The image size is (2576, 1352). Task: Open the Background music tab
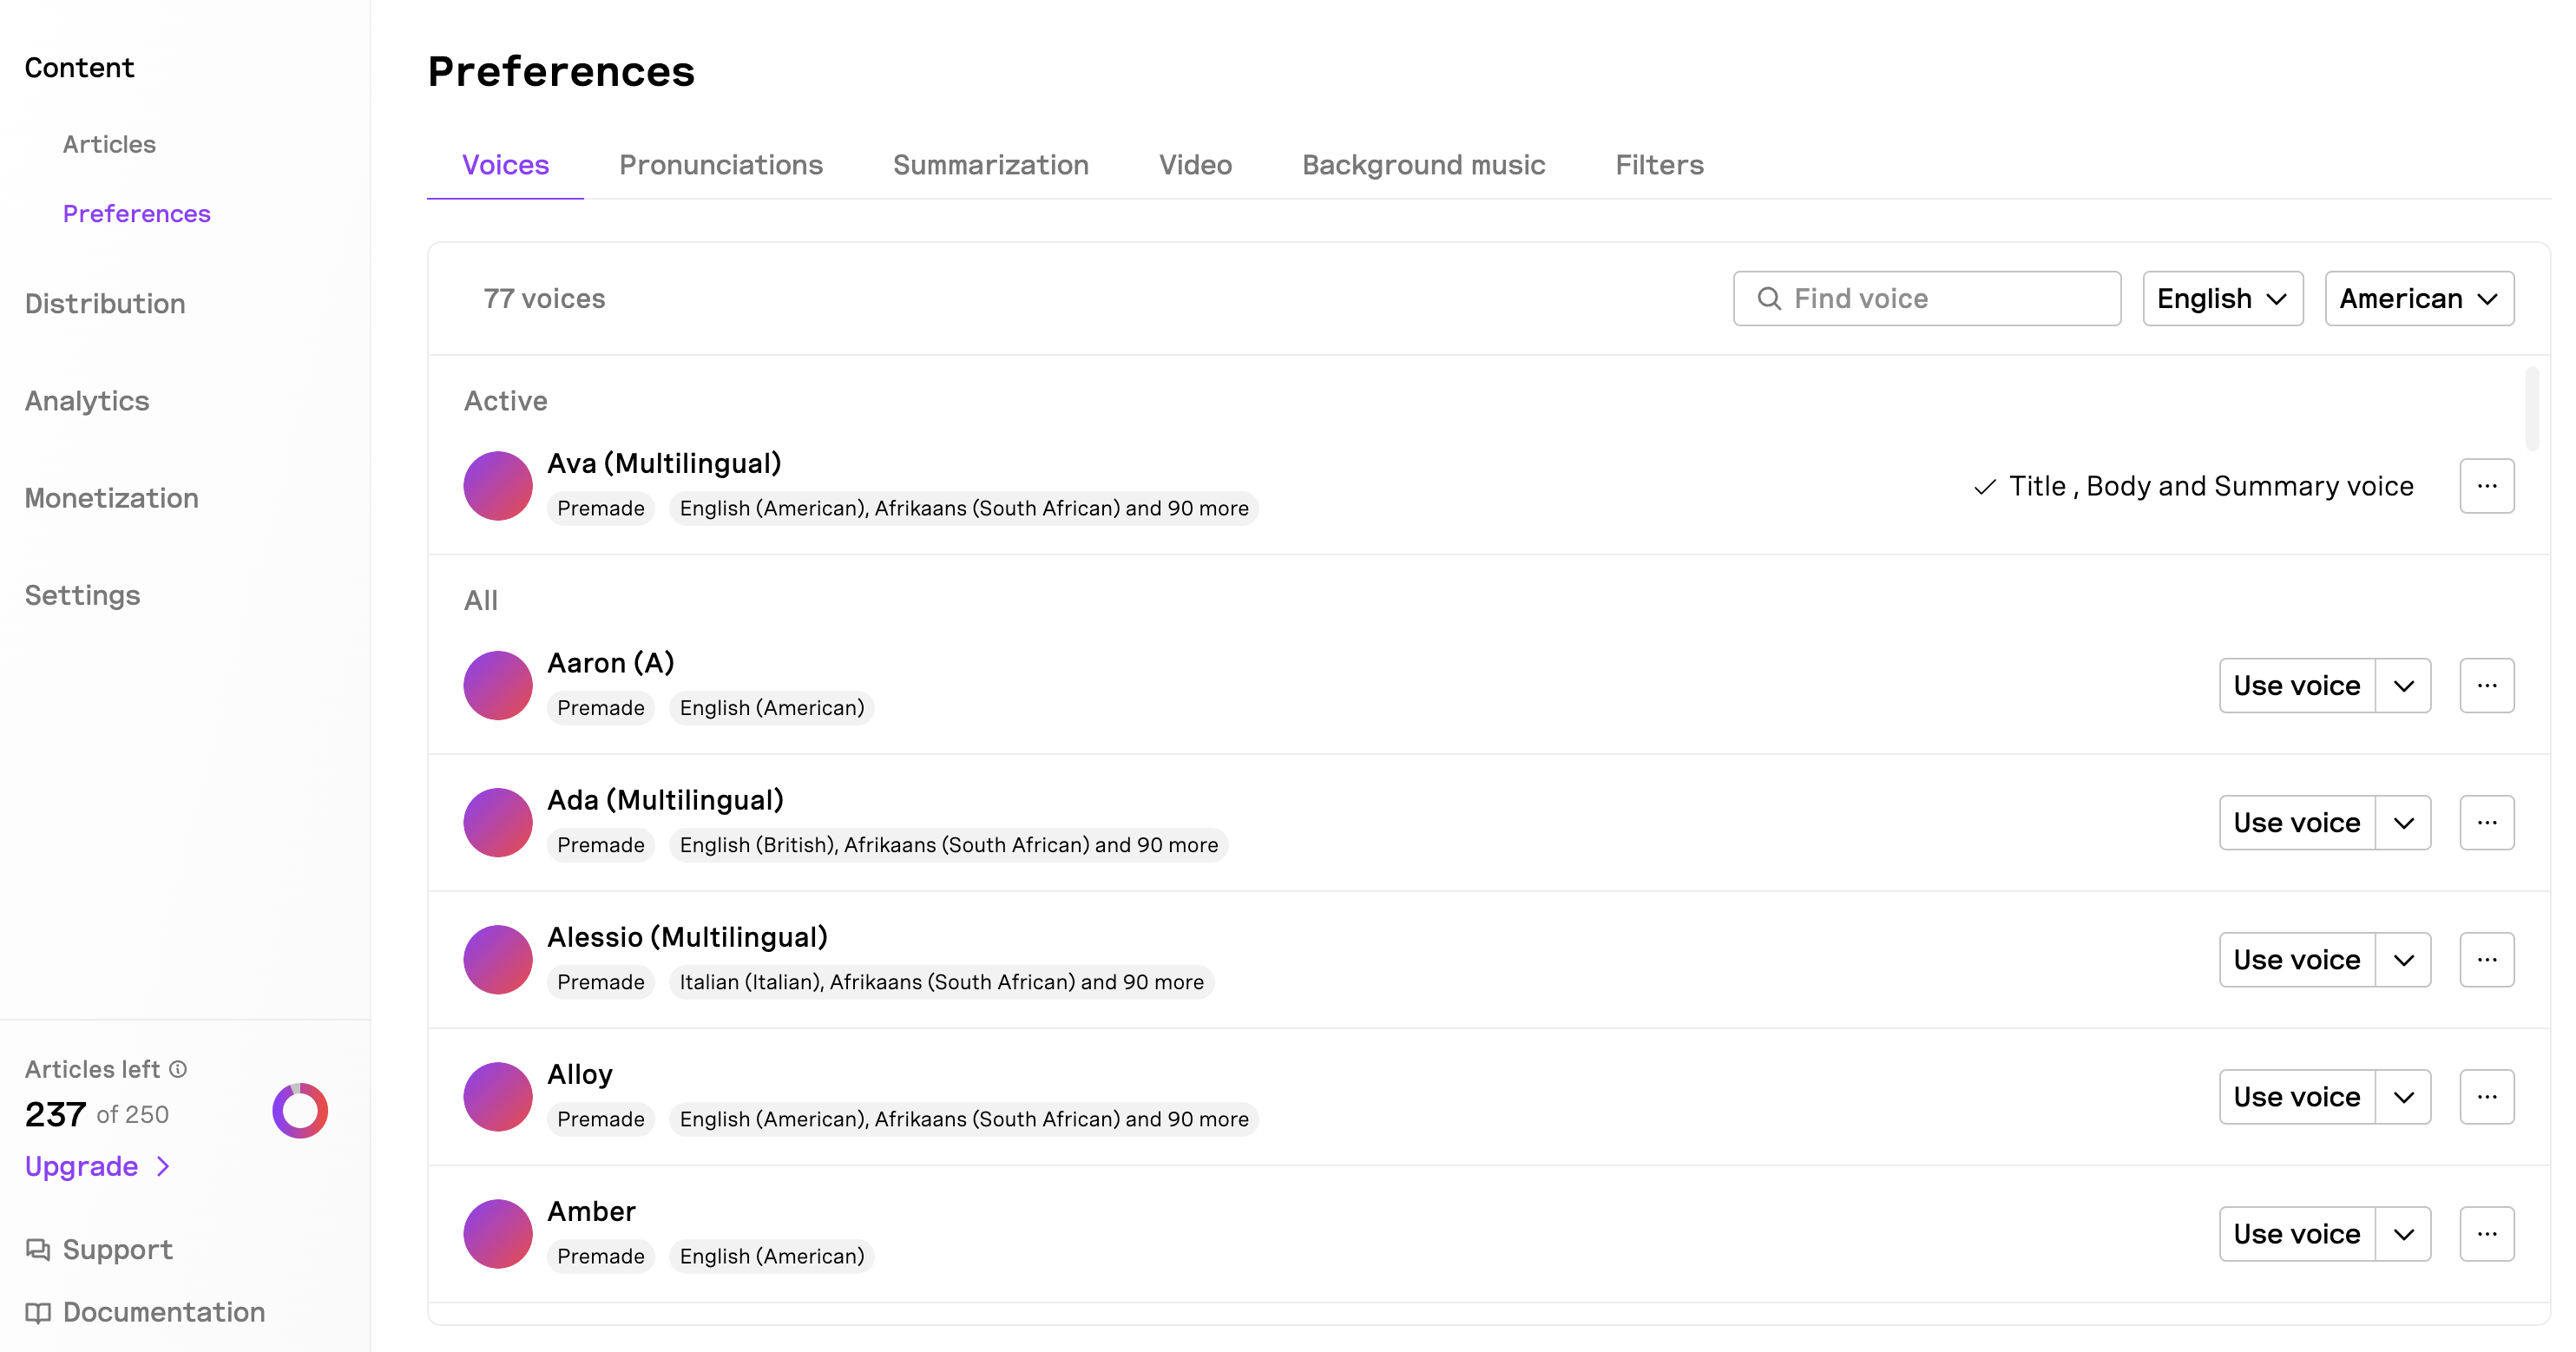click(1423, 165)
